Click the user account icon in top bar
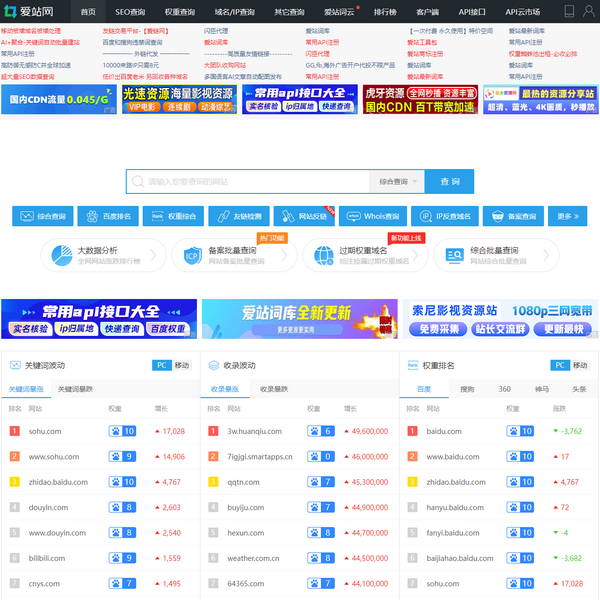Screen dimensions: 600x600 click(589, 11)
